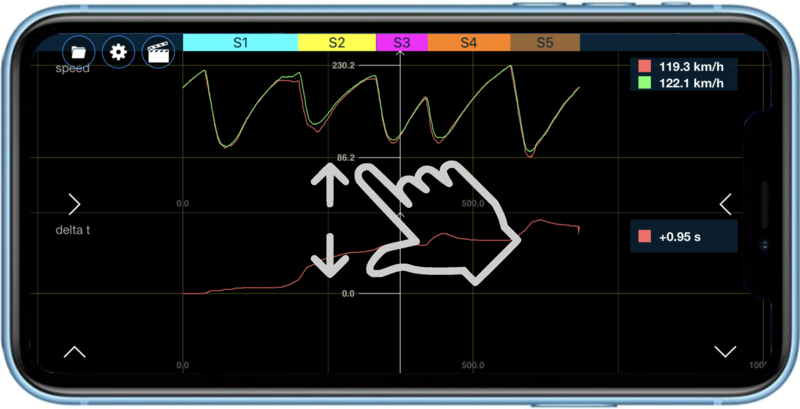Click the 500.0 distance label under speed chart
800x409 pixels.
(x=472, y=204)
